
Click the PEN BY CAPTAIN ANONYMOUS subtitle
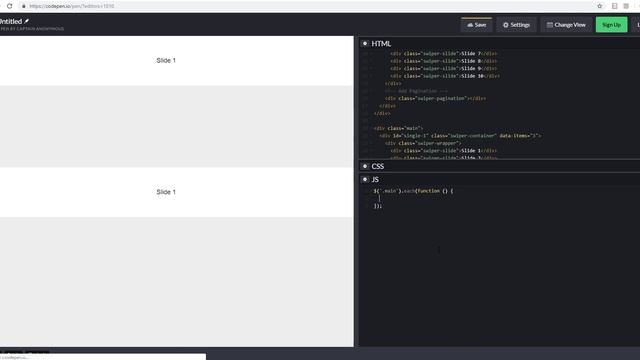pyautogui.click(x=32, y=29)
